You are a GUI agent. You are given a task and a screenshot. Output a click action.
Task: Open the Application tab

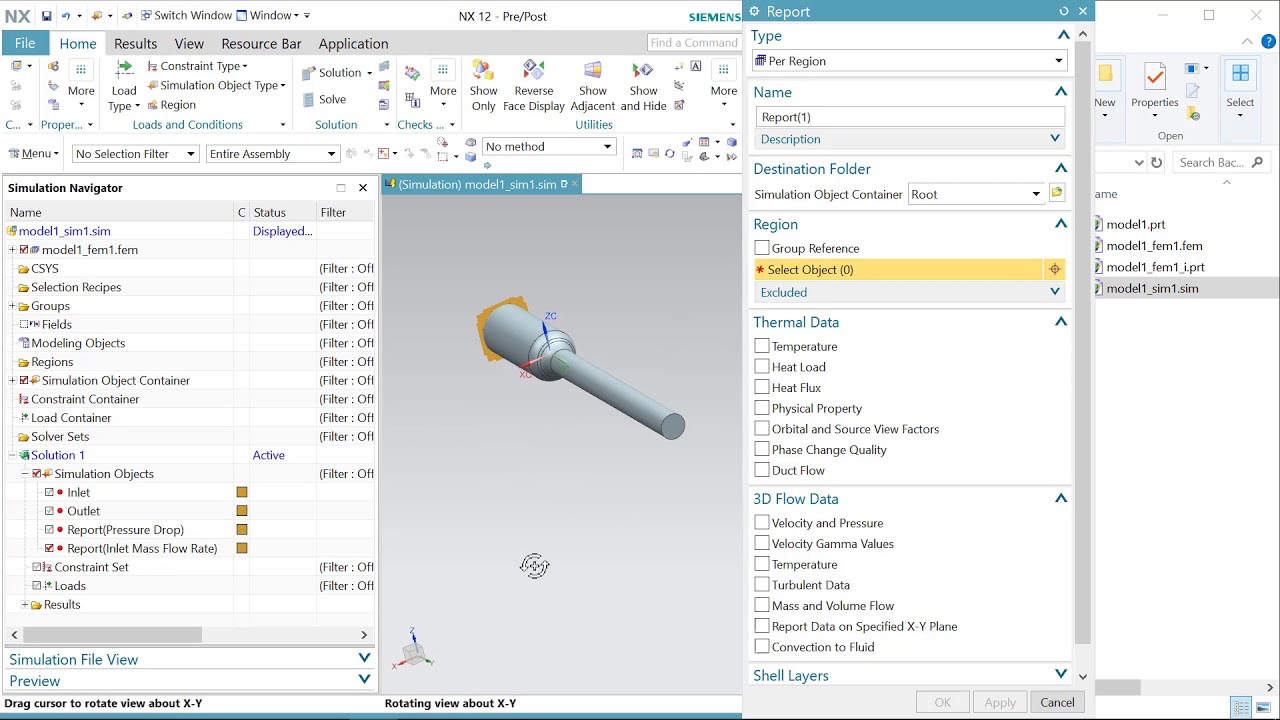[353, 44]
